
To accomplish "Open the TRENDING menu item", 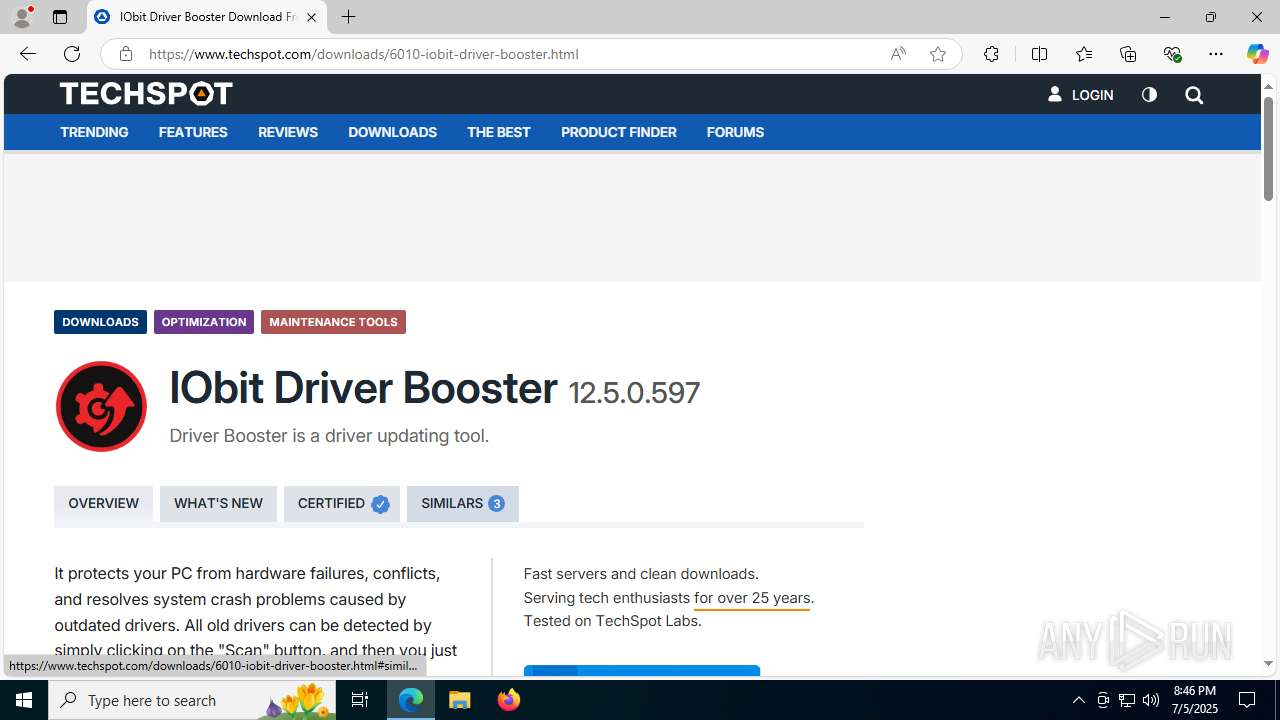I will tap(94, 132).
